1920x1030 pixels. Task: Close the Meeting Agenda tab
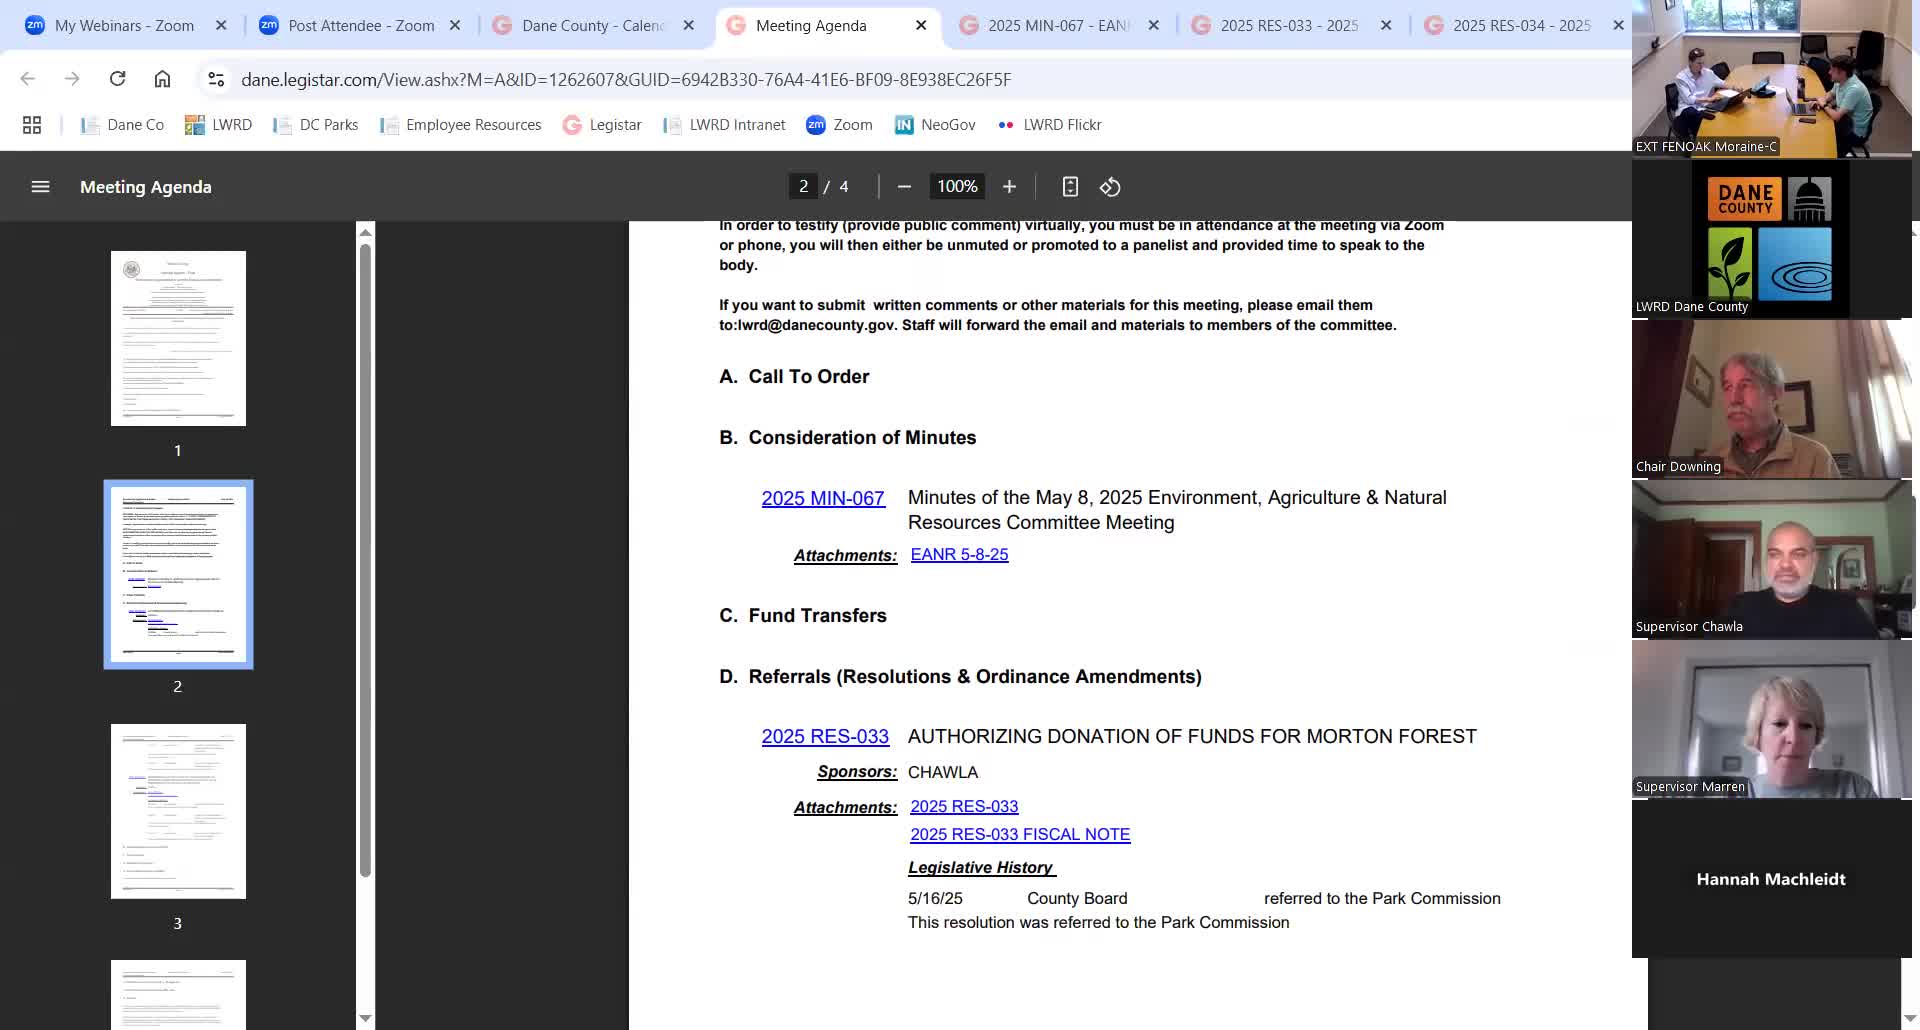click(921, 26)
